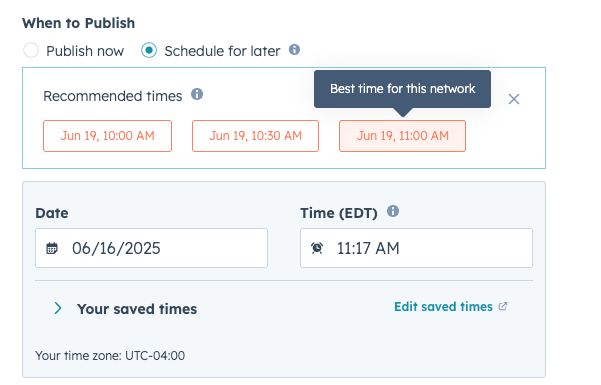Click the Publish now label text
This screenshot has height=385, width=601.
tap(85, 51)
